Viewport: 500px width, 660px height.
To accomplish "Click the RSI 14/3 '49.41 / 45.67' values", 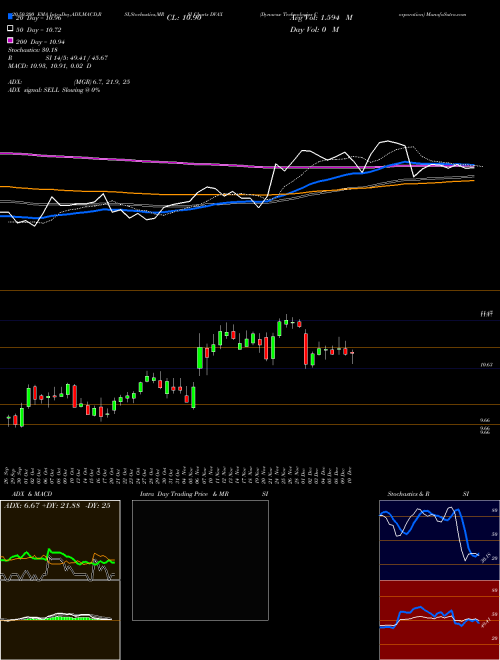I will pos(87,58).
